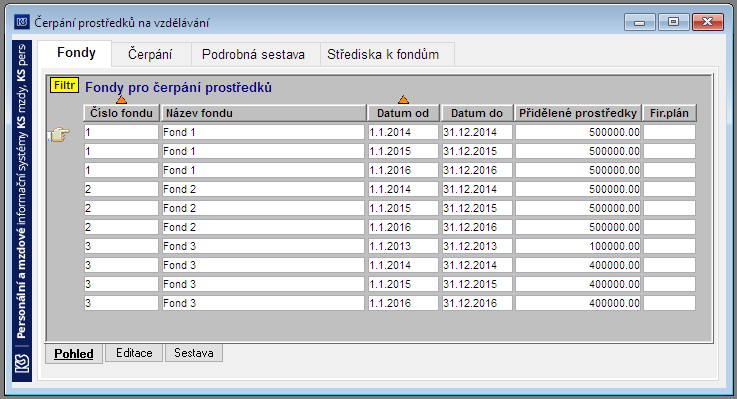
Task: Click 31.12.2015 end date of Fond 1
Action: (477, 151)
